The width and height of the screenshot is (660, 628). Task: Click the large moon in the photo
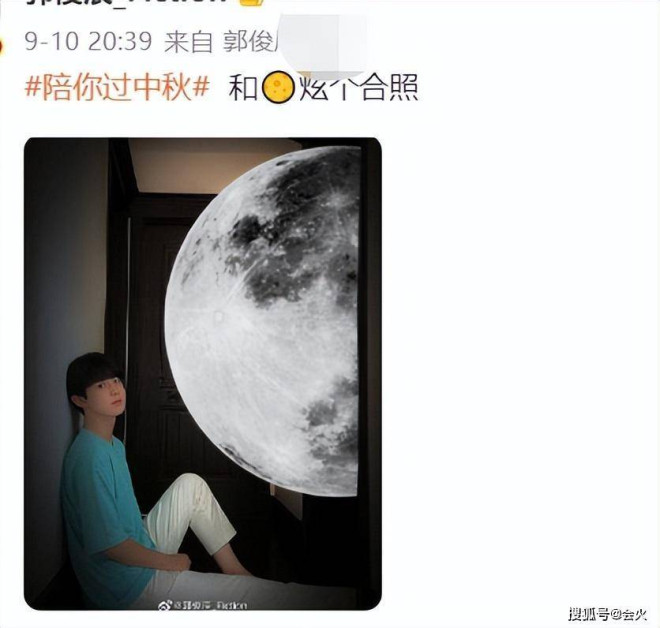pos(263,321)
